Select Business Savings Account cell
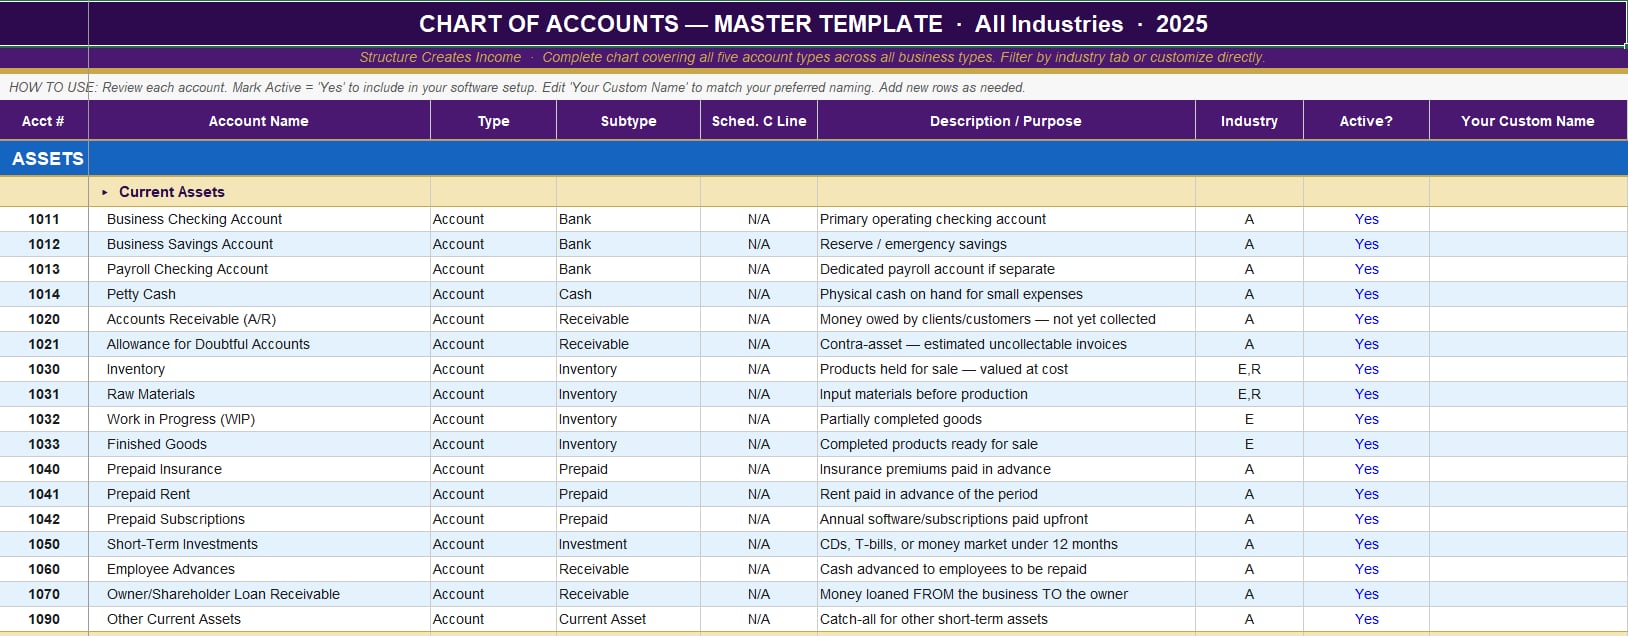 click(x=259, y=244)
